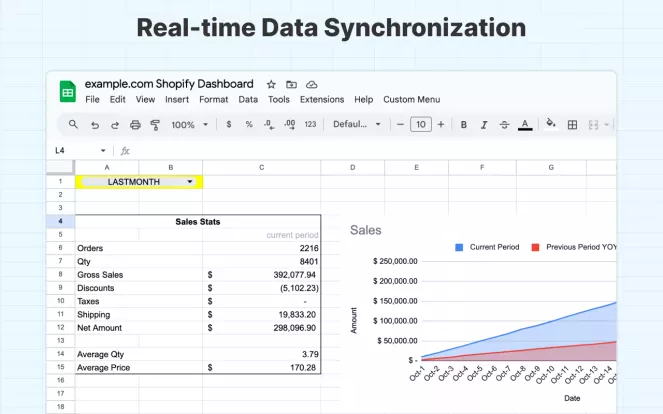Click the merge cells icon
This screenshot has width=663, height=414.
[594, 125]
